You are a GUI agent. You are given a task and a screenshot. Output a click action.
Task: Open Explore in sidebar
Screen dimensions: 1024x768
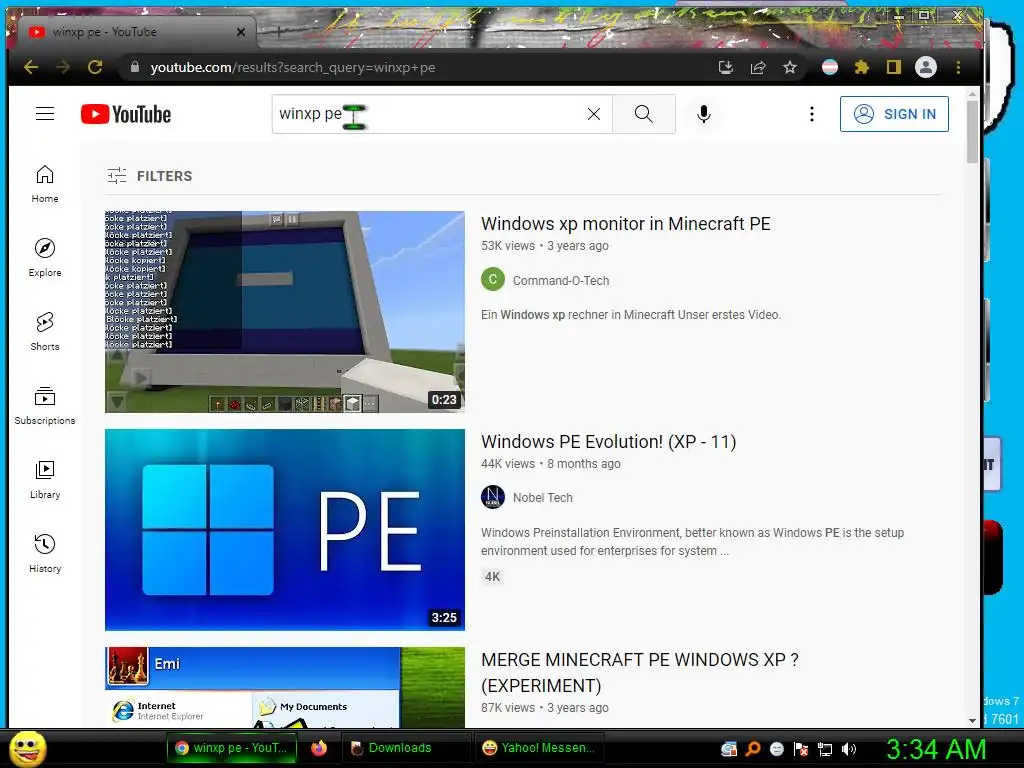pos(45,258)
